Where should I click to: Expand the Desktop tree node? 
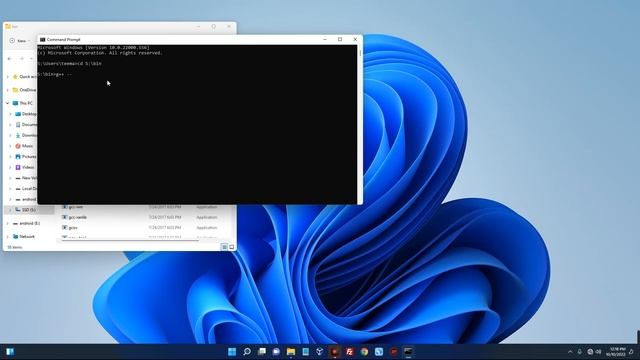coord(10,114)
